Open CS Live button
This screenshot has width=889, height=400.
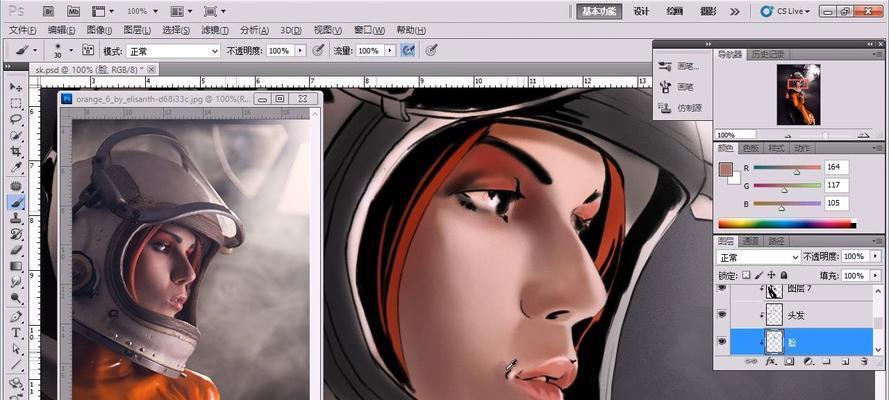point(785,11)
